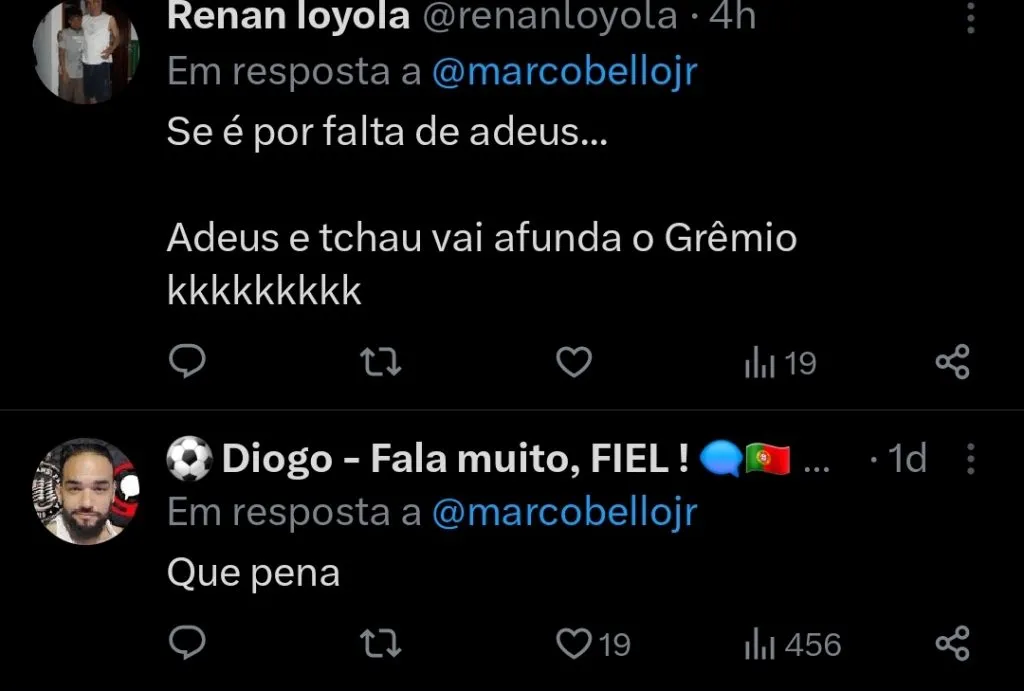Unlike the tweet with 19 likes
1024x691 pixels.
[x=575, y=645]
